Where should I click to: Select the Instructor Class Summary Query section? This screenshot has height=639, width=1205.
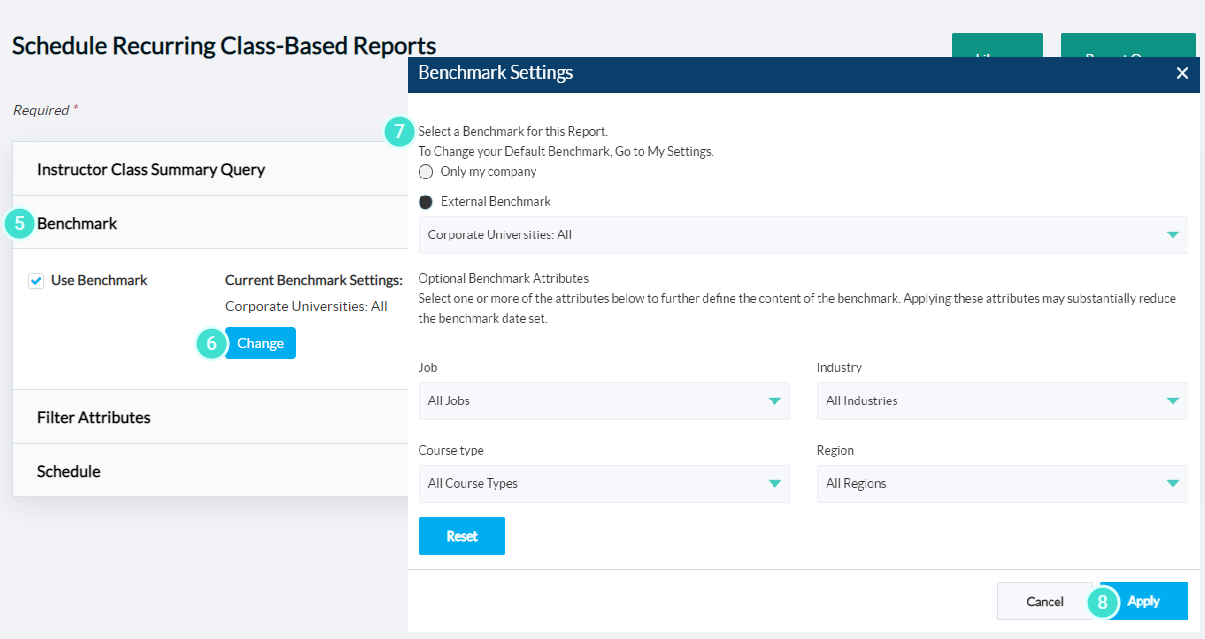tap(150, 169)
